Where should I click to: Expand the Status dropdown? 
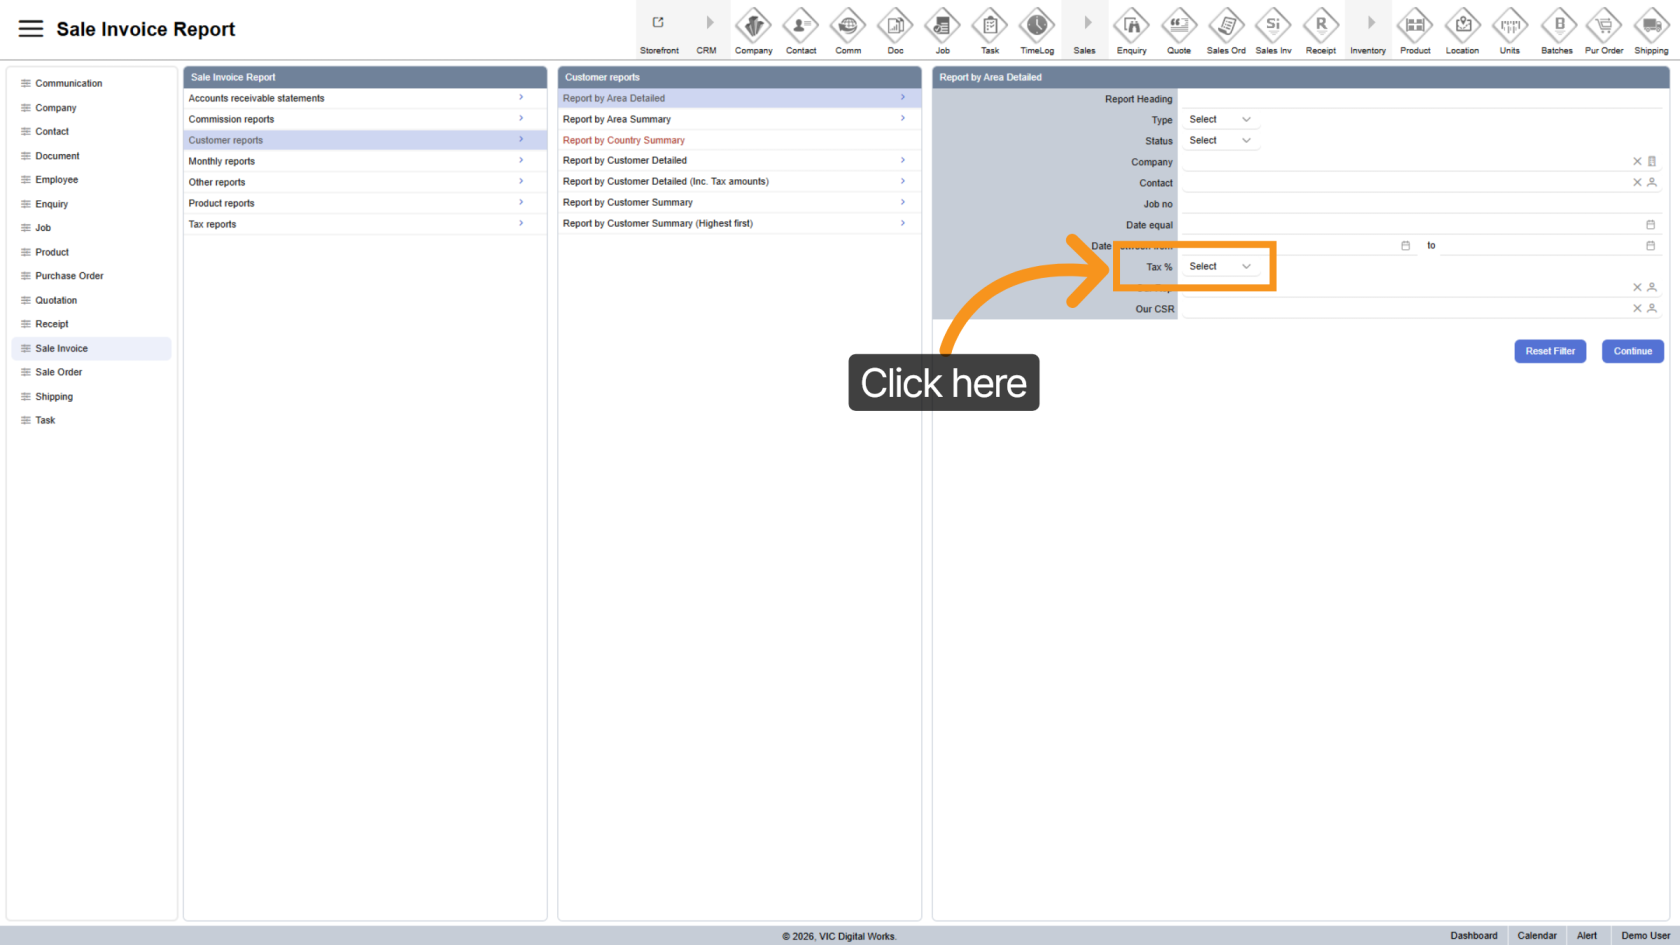pos(1219,141)
